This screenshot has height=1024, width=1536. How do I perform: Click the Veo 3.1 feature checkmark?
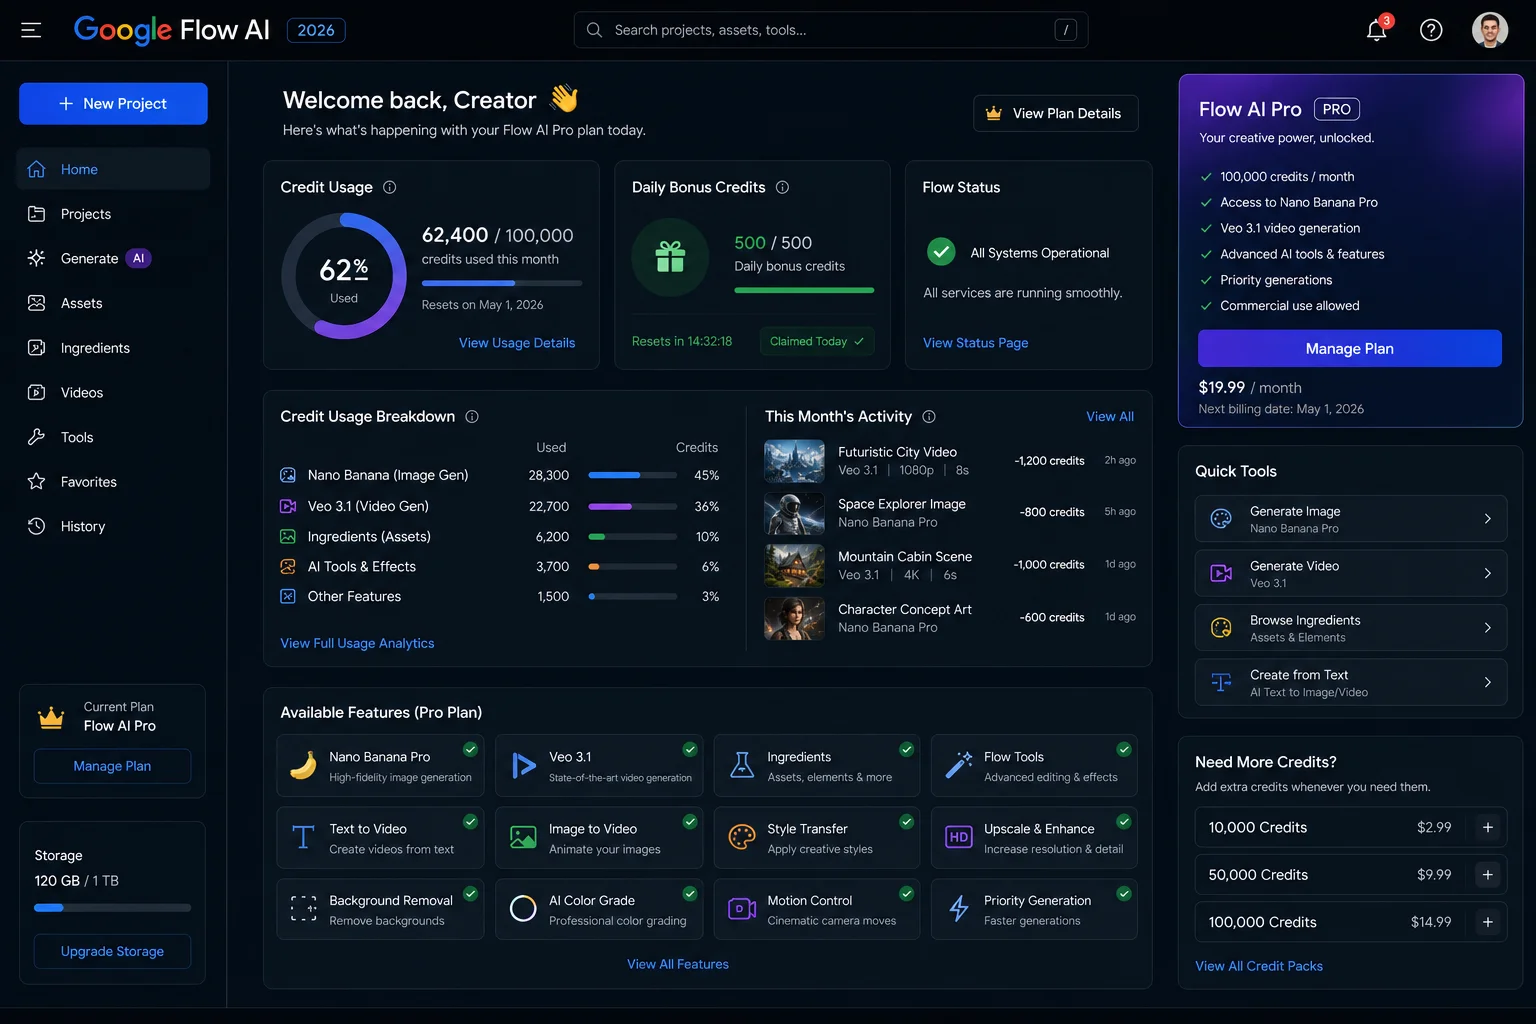point(690,750)
